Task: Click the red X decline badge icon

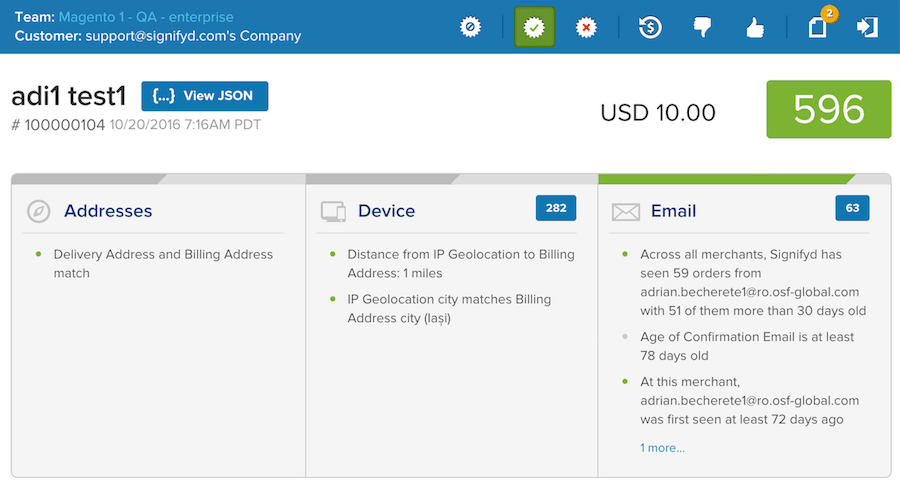Action: click(x=586, y=27)
